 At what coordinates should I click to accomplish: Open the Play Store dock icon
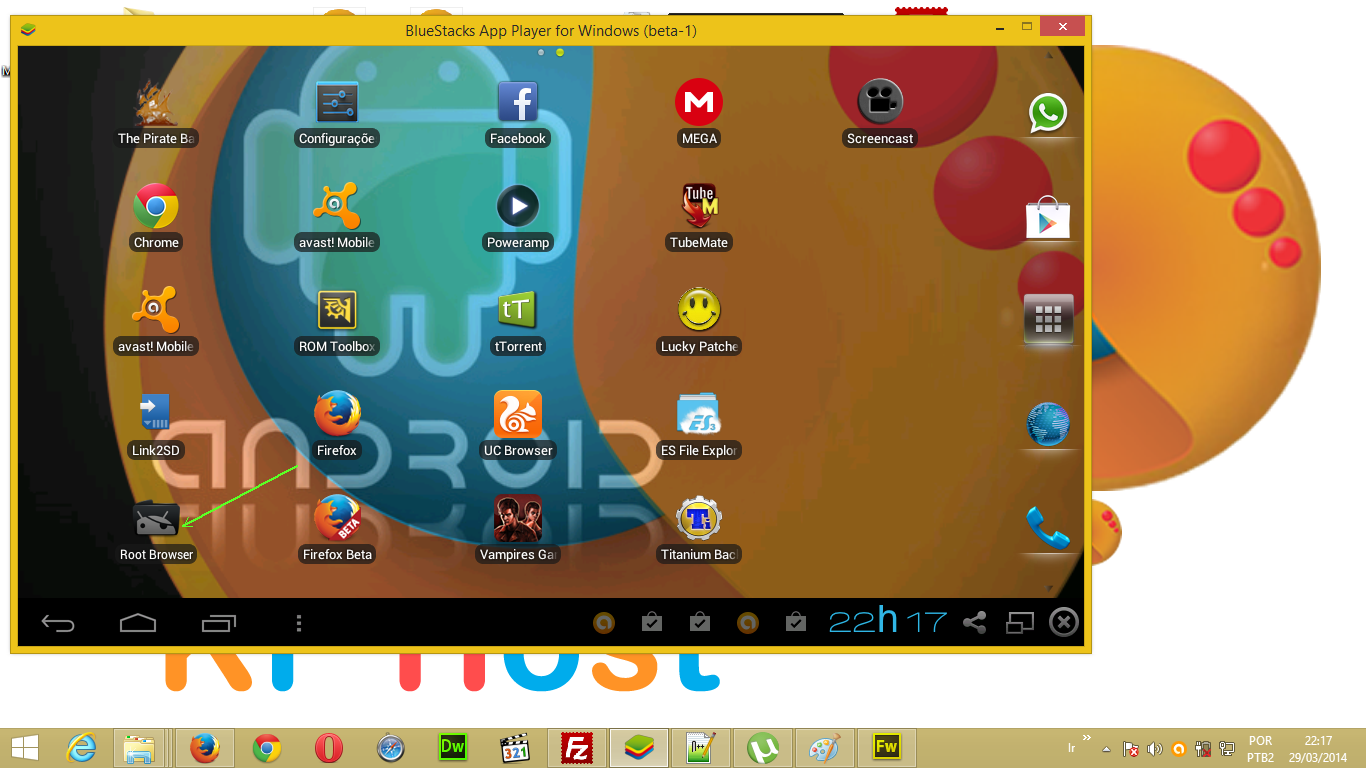point(1048,217)
